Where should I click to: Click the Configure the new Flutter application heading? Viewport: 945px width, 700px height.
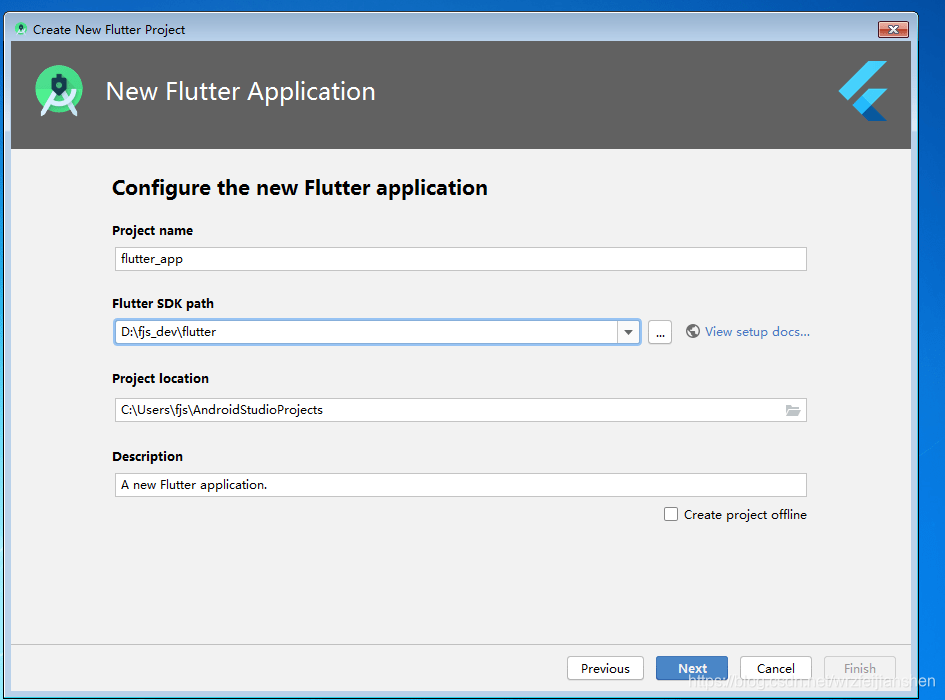(x=300, y=188)
